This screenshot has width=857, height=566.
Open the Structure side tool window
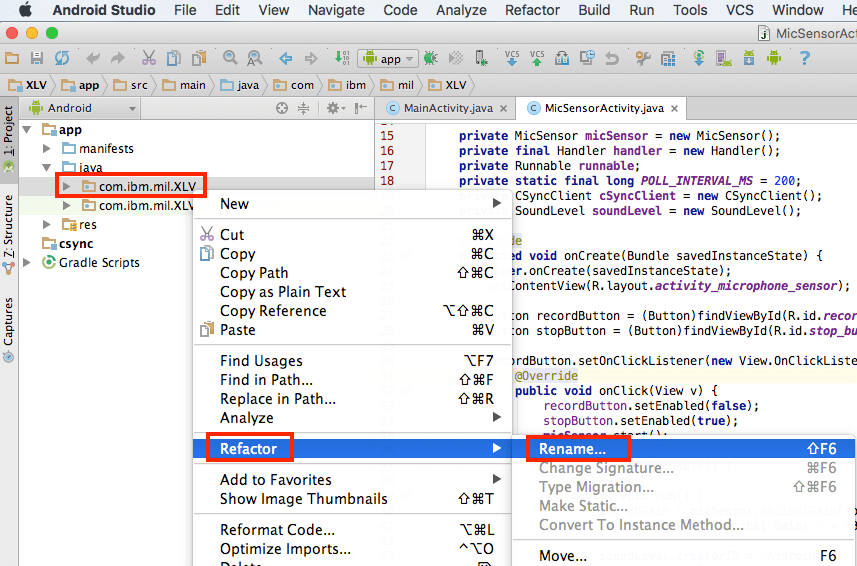pyautogui.click(x=8, y=234)
